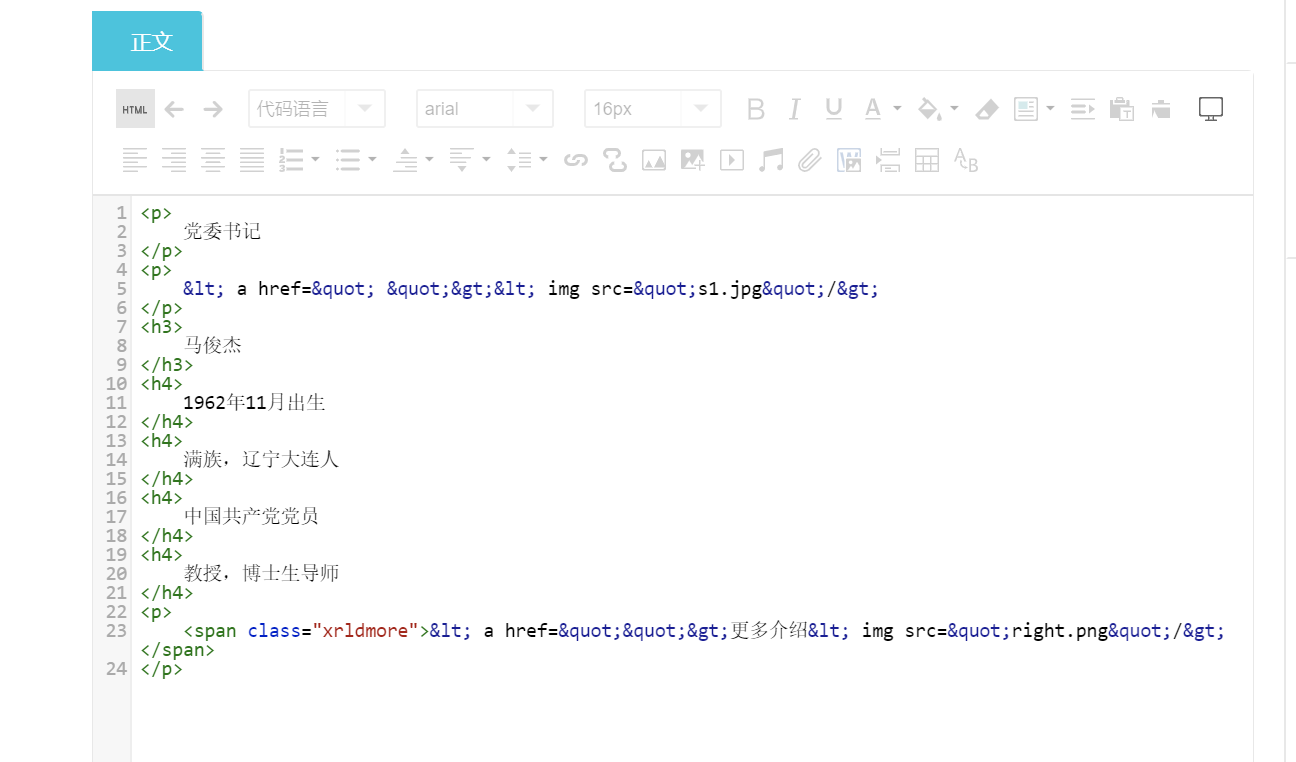Click the "xrldmore" class value
The image size is (1296, 762).
[x=366, y=631]
